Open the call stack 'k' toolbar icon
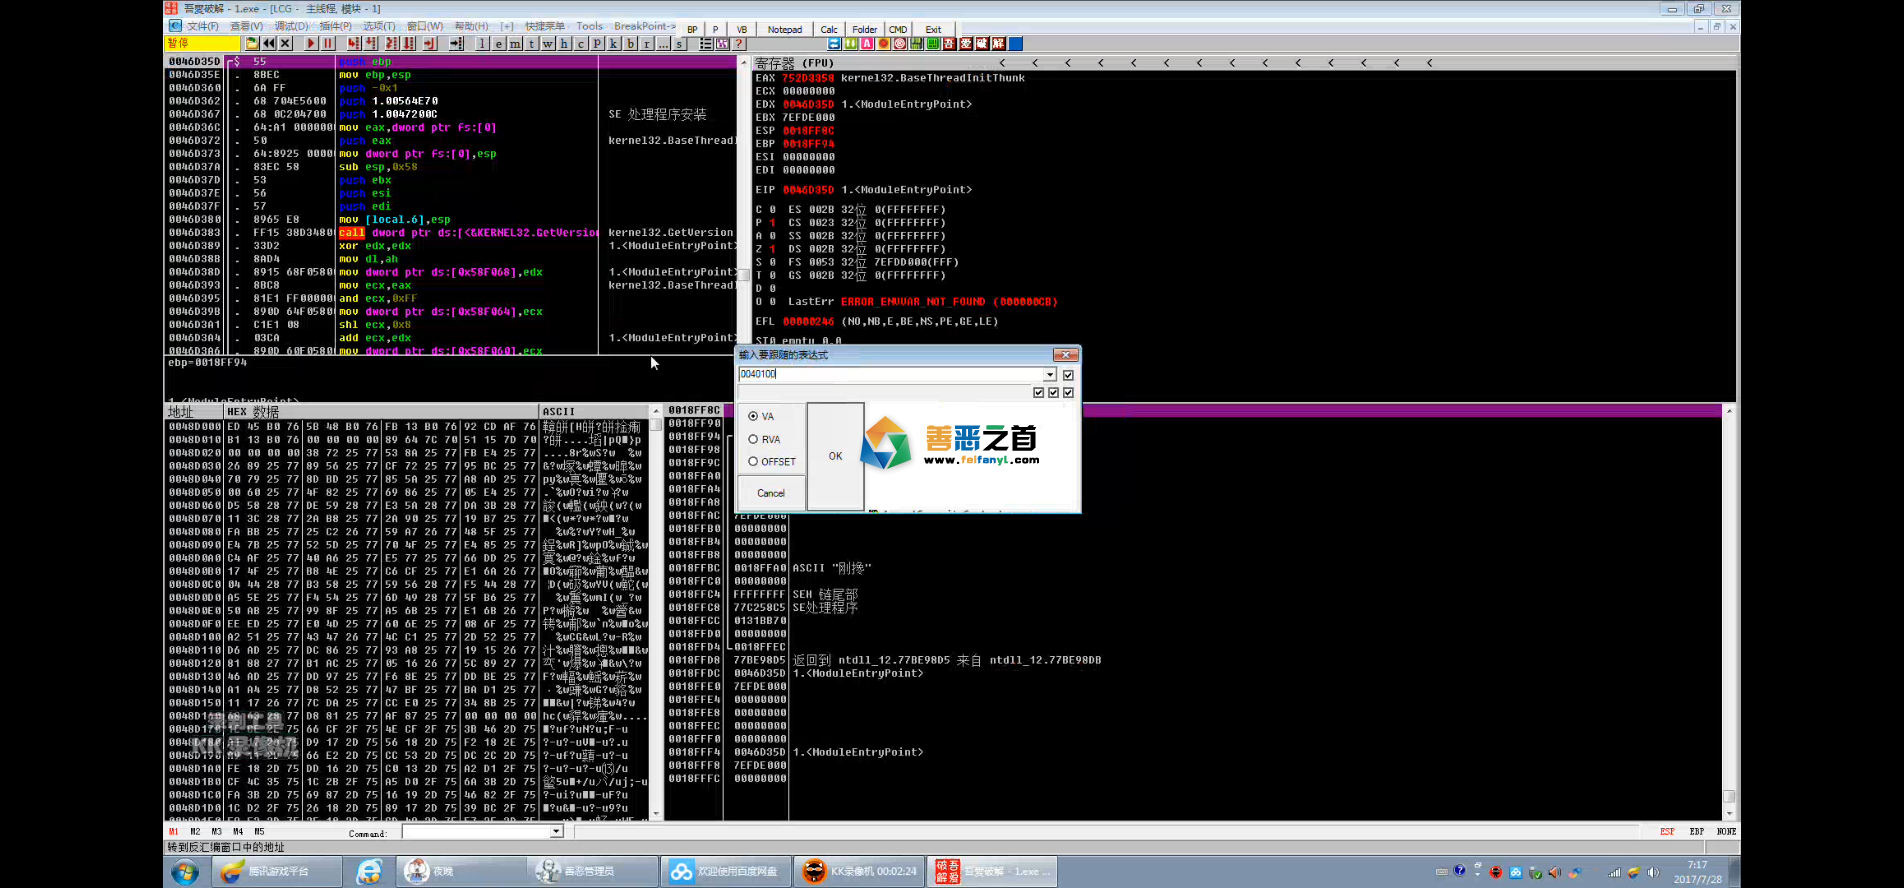Screen dimensions: 1904x888 coord(614,44)
